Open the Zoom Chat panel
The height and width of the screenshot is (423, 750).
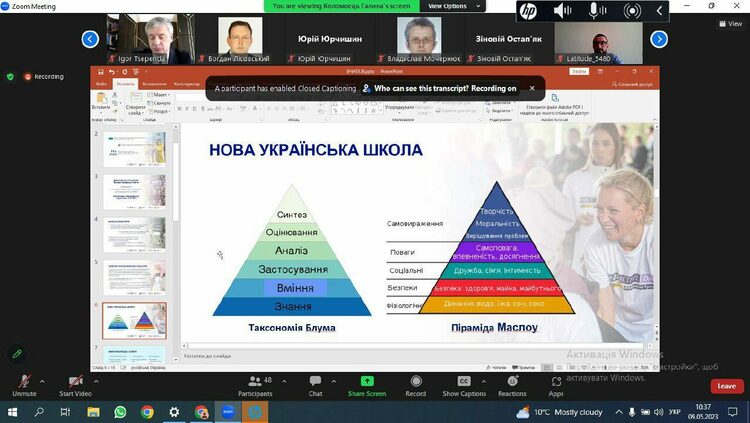point(315,382)
